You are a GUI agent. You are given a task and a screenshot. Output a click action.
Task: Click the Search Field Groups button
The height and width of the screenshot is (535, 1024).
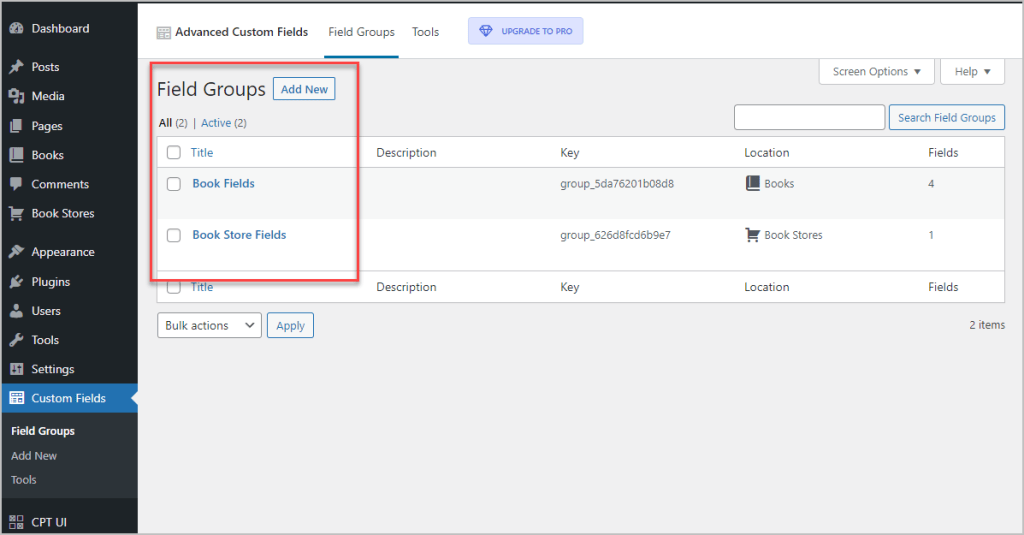(946, 118)
